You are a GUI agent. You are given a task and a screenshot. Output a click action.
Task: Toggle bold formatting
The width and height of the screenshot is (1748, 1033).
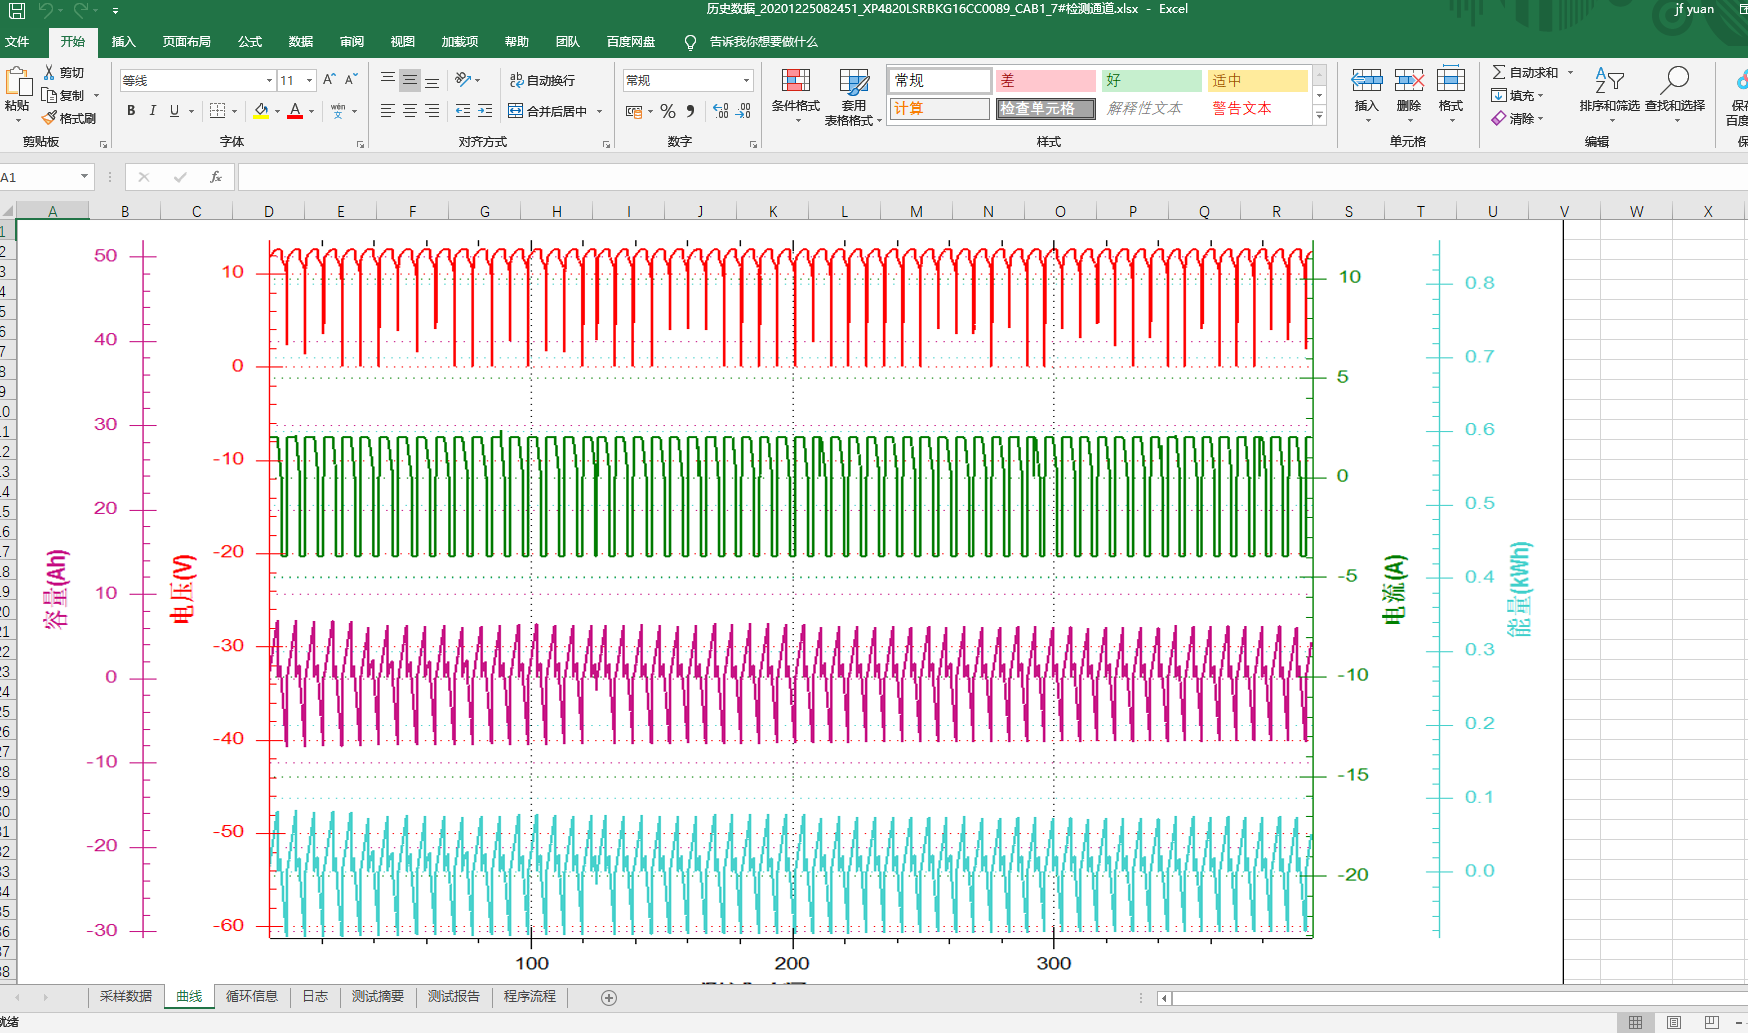tap(131, 111)
